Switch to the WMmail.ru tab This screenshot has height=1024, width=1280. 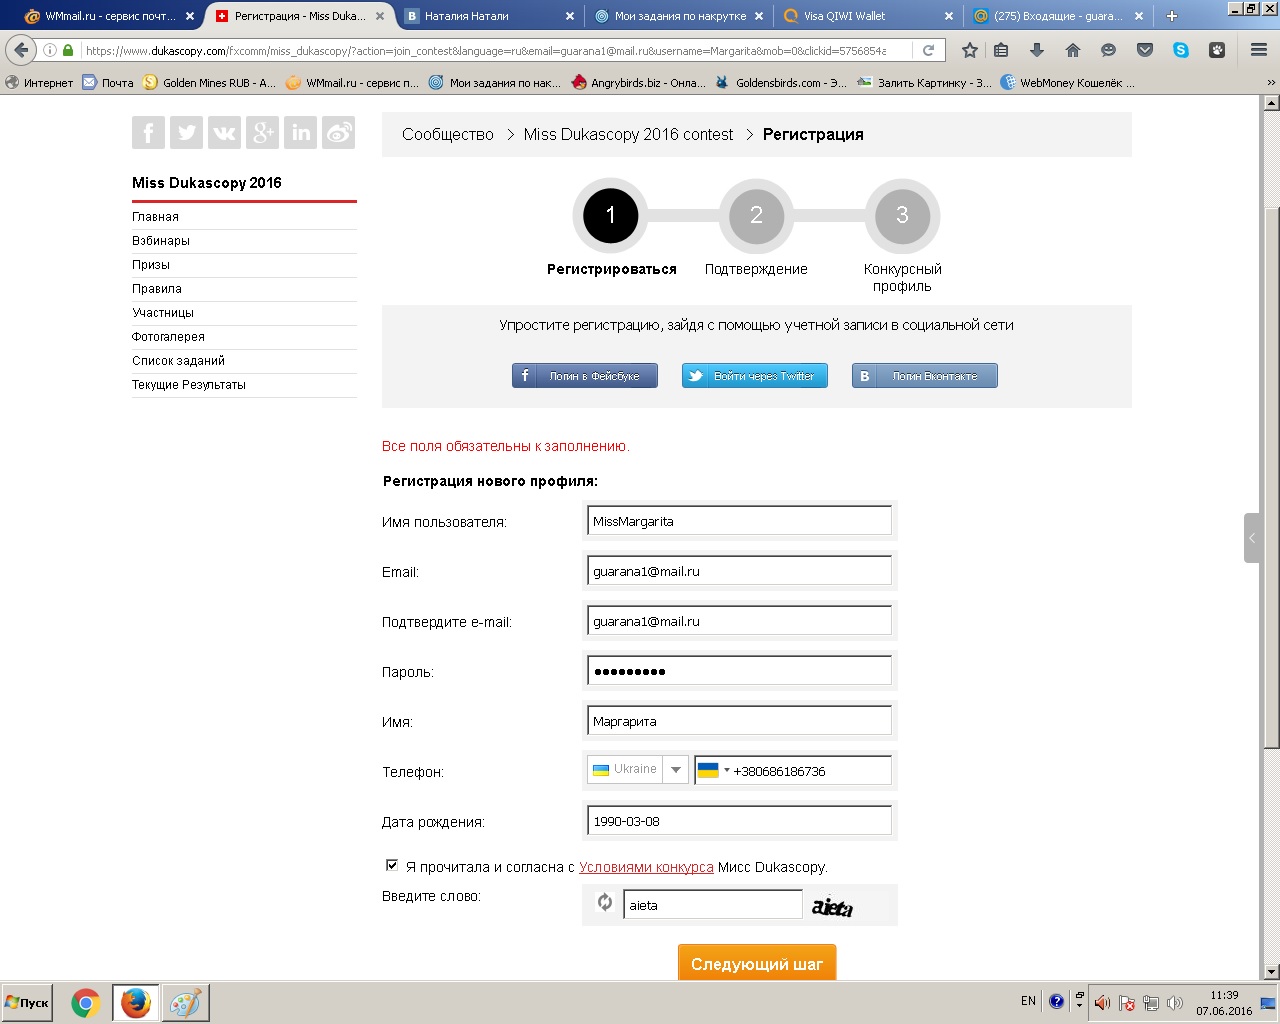click(108, 16)
